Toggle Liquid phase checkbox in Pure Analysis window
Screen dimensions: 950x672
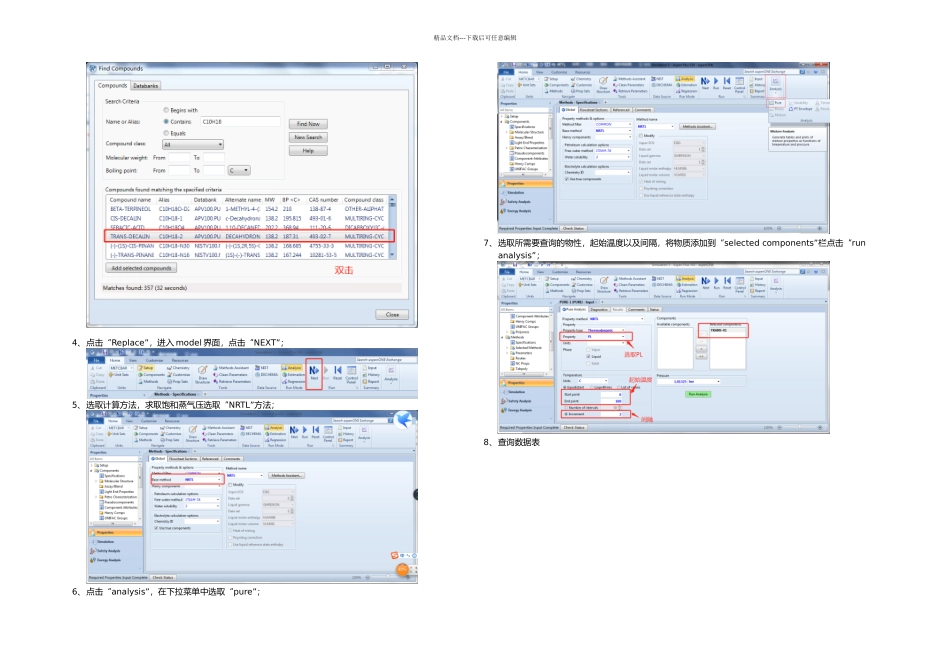593,357
